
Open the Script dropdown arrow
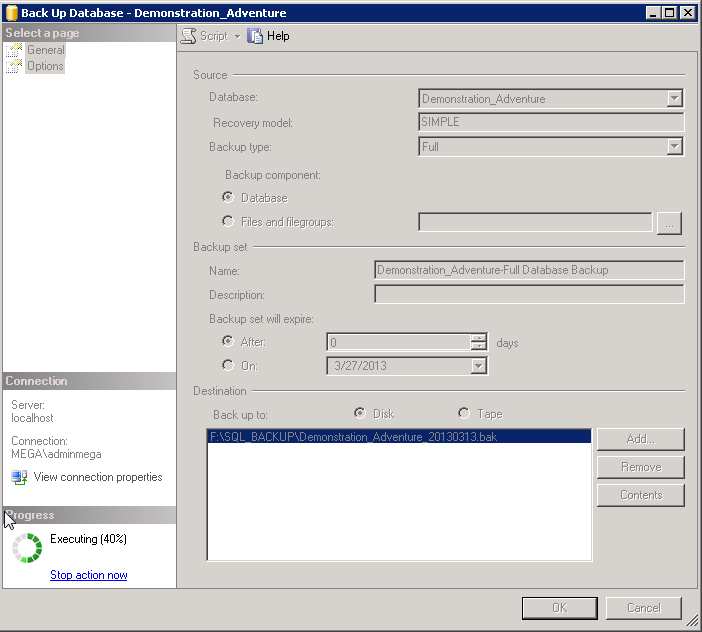(237, 36)
